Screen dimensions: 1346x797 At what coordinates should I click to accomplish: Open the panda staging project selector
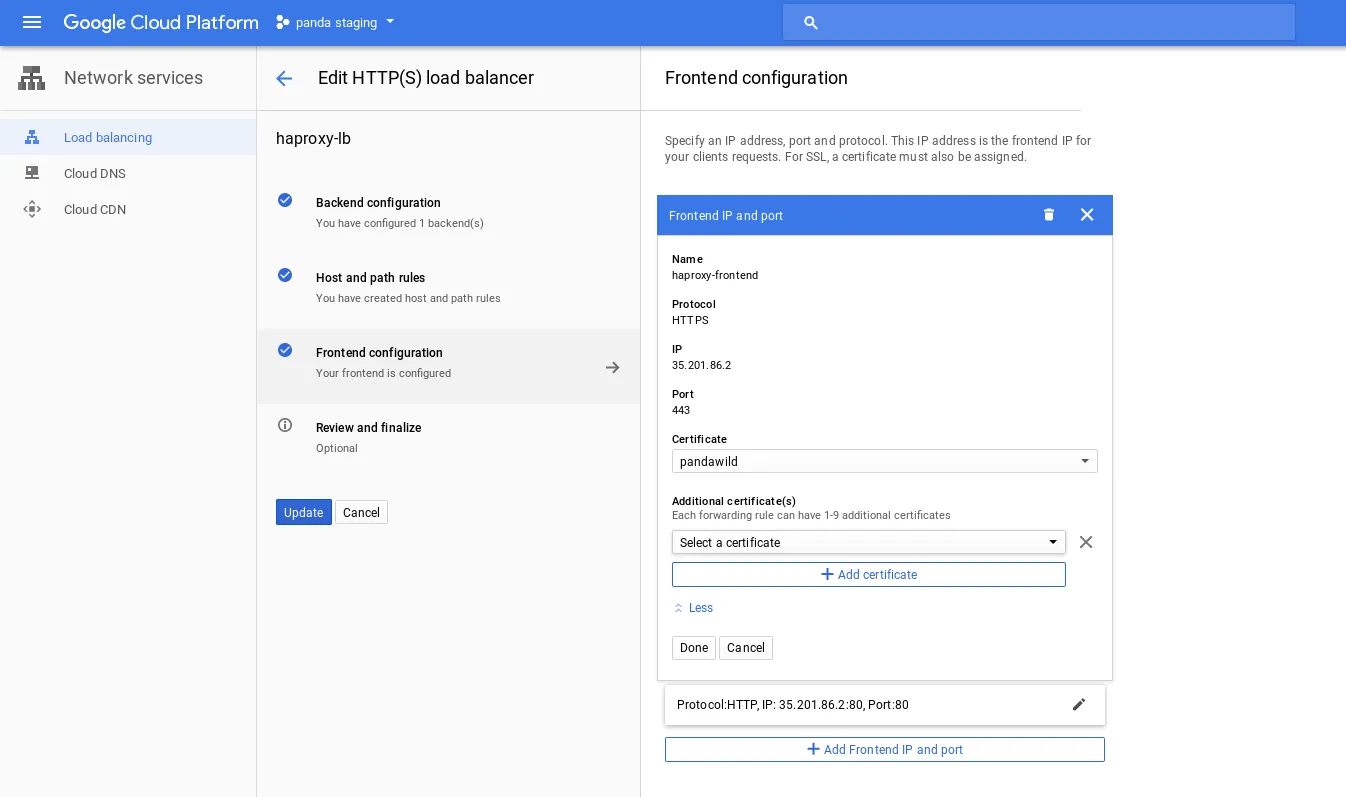[x=335, y=22]
